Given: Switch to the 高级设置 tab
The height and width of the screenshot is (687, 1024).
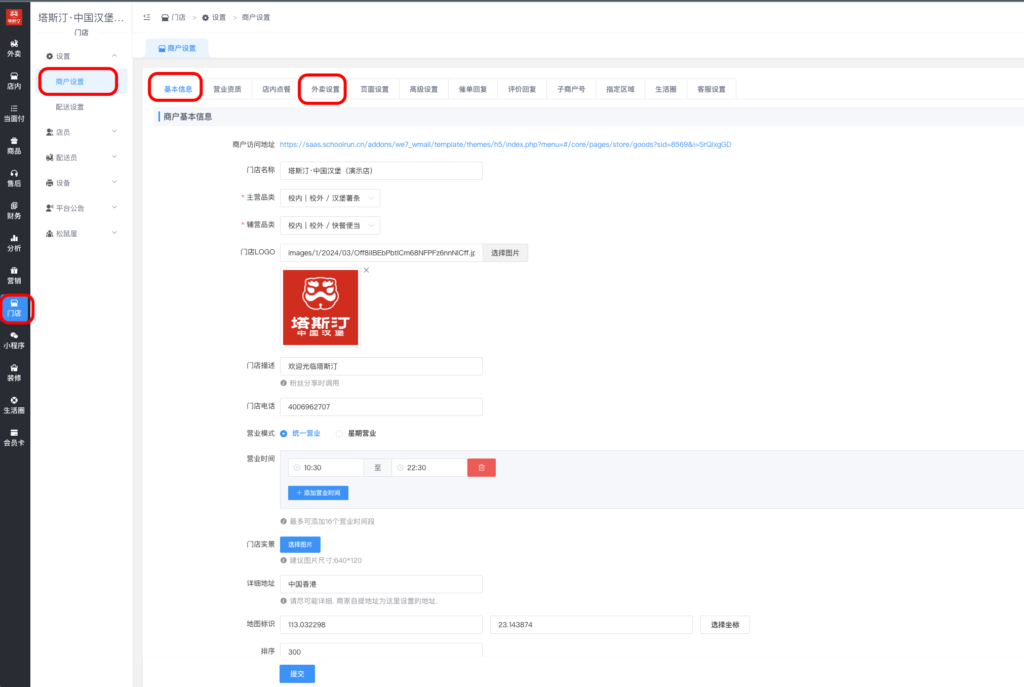Looking at the screenshot, I should pyautogui.click(x=423, y=89).
